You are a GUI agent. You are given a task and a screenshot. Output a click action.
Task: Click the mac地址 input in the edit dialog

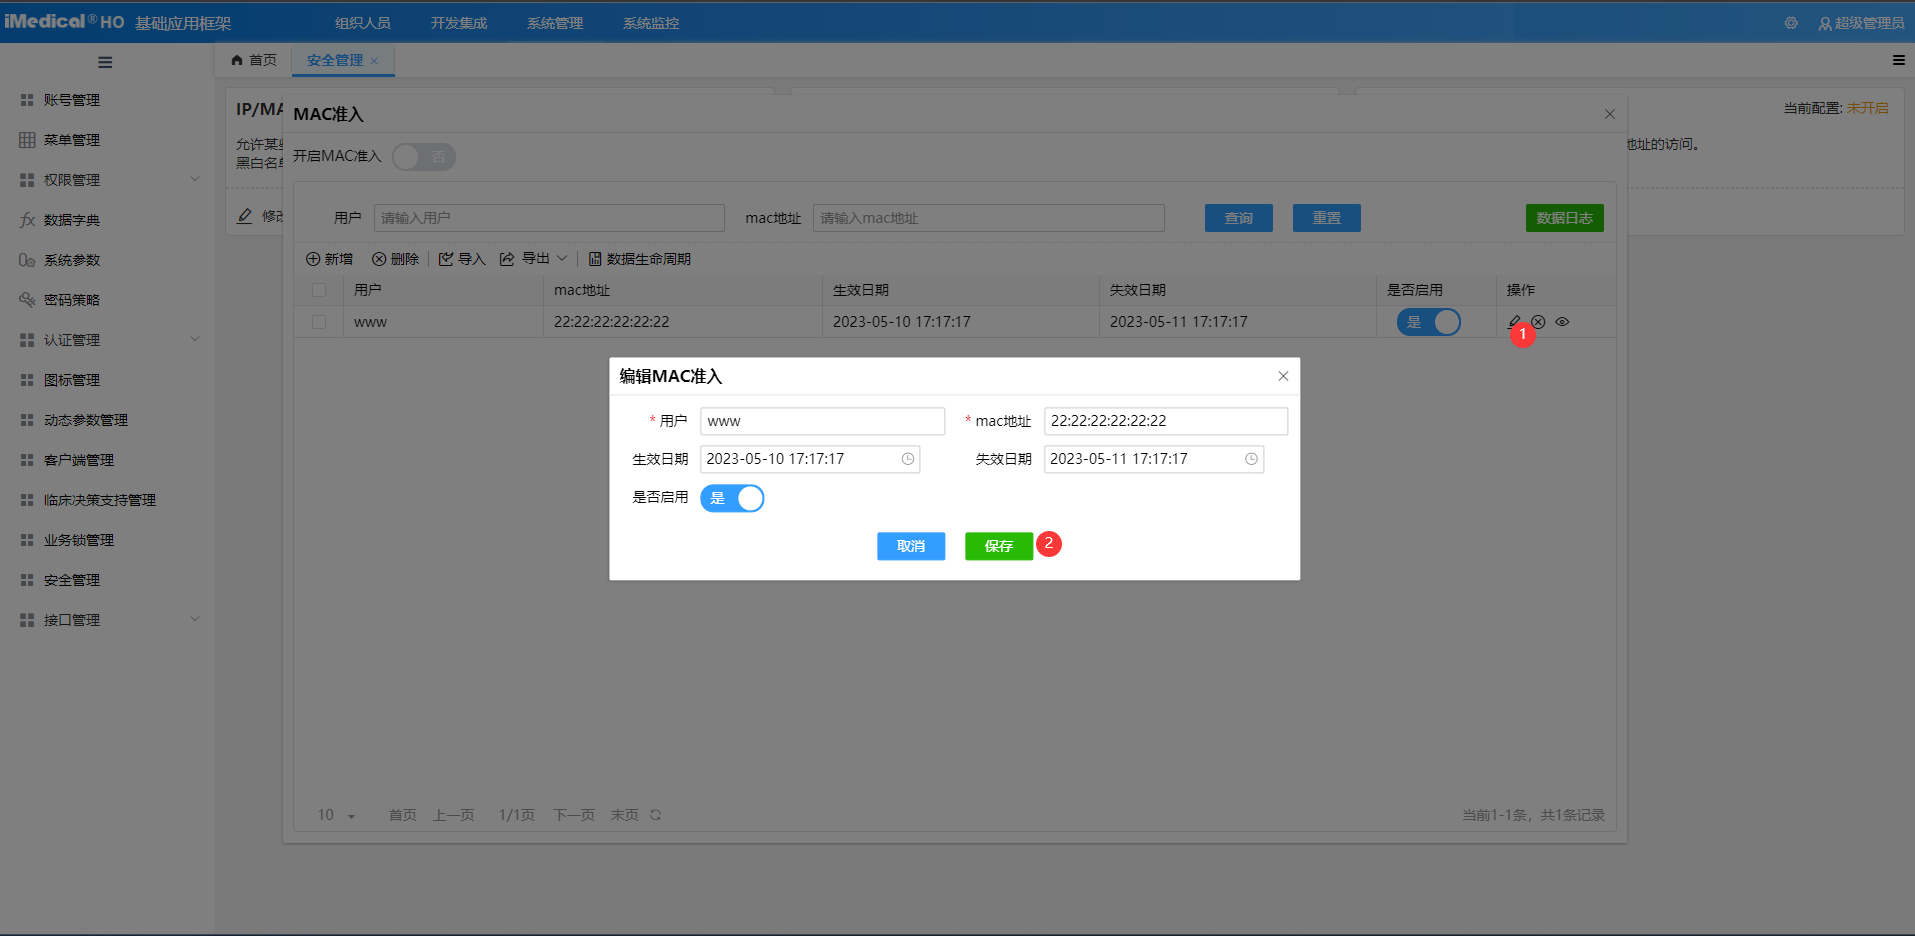click(1165, 421)
